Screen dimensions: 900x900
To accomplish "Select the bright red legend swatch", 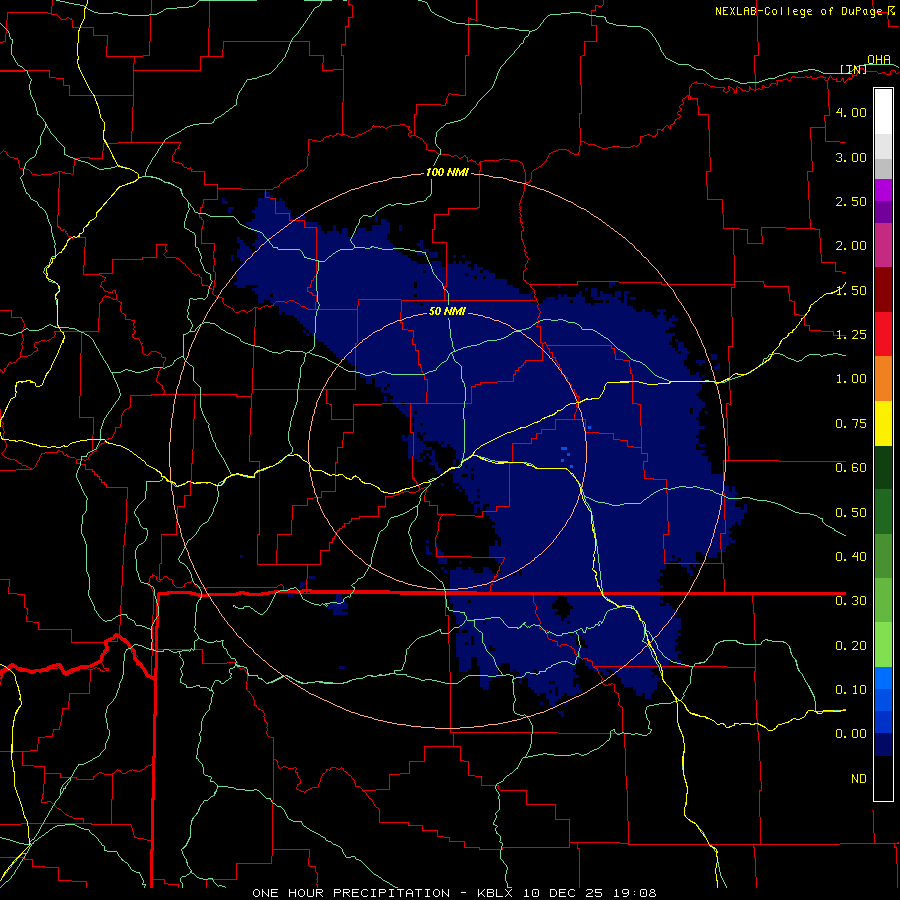I will [883, 334].
